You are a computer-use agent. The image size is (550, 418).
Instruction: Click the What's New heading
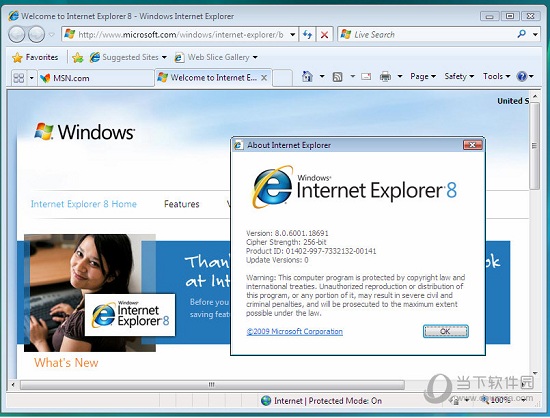point(66,363)
